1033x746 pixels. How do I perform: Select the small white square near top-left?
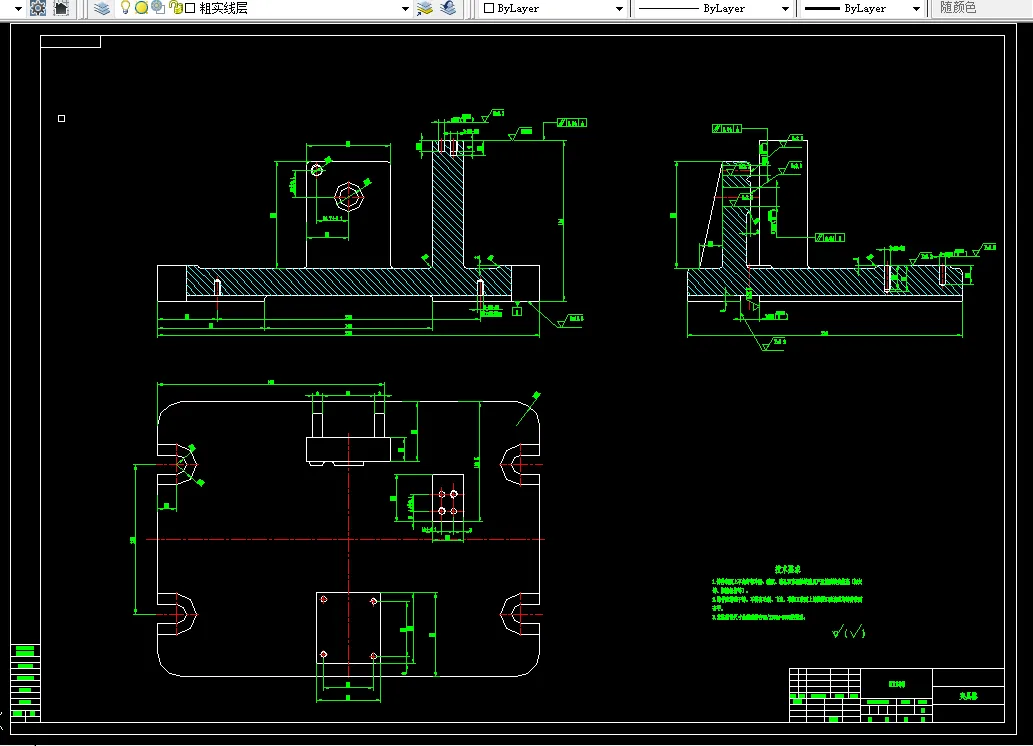pyautogui.click(x=62, y=118)
